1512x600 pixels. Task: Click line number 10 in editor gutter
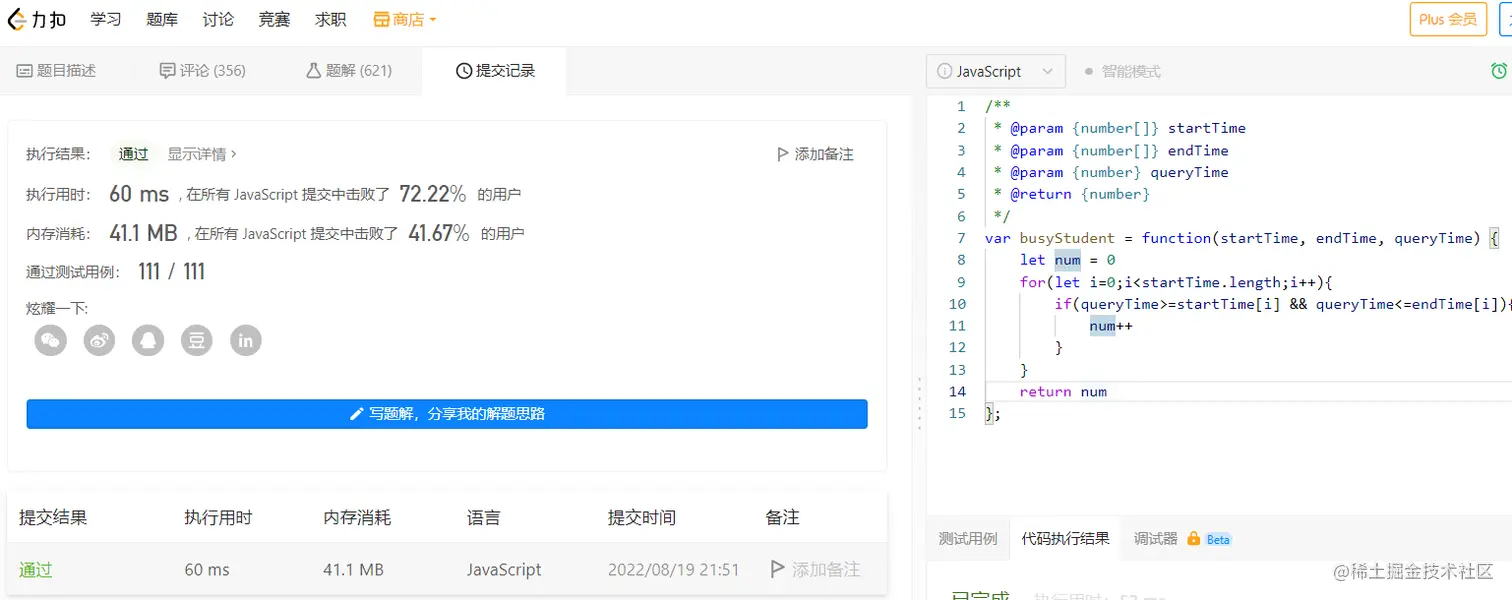tap(957, 304)
